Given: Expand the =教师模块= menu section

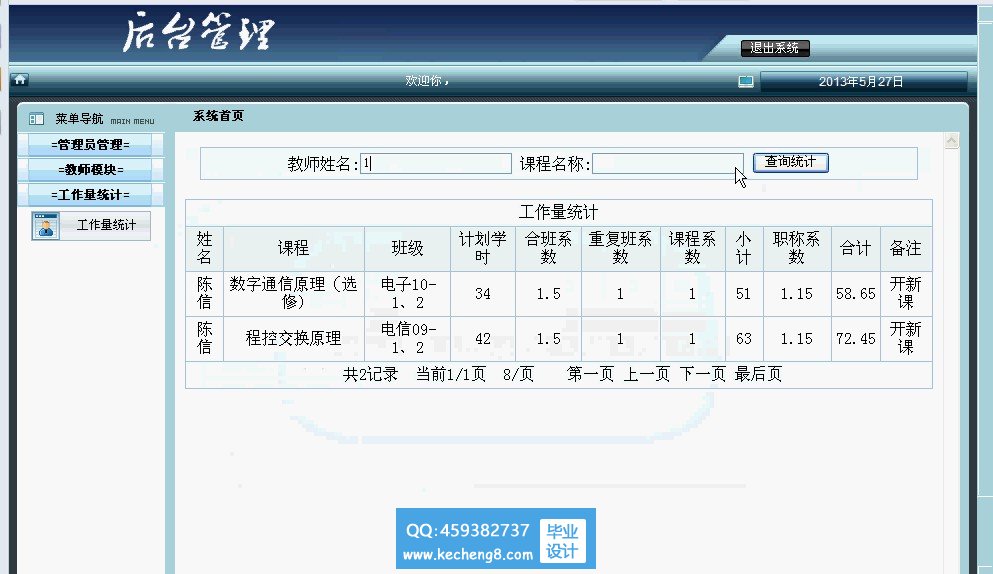Looking at the screenshot, I should tap(90, 170).
